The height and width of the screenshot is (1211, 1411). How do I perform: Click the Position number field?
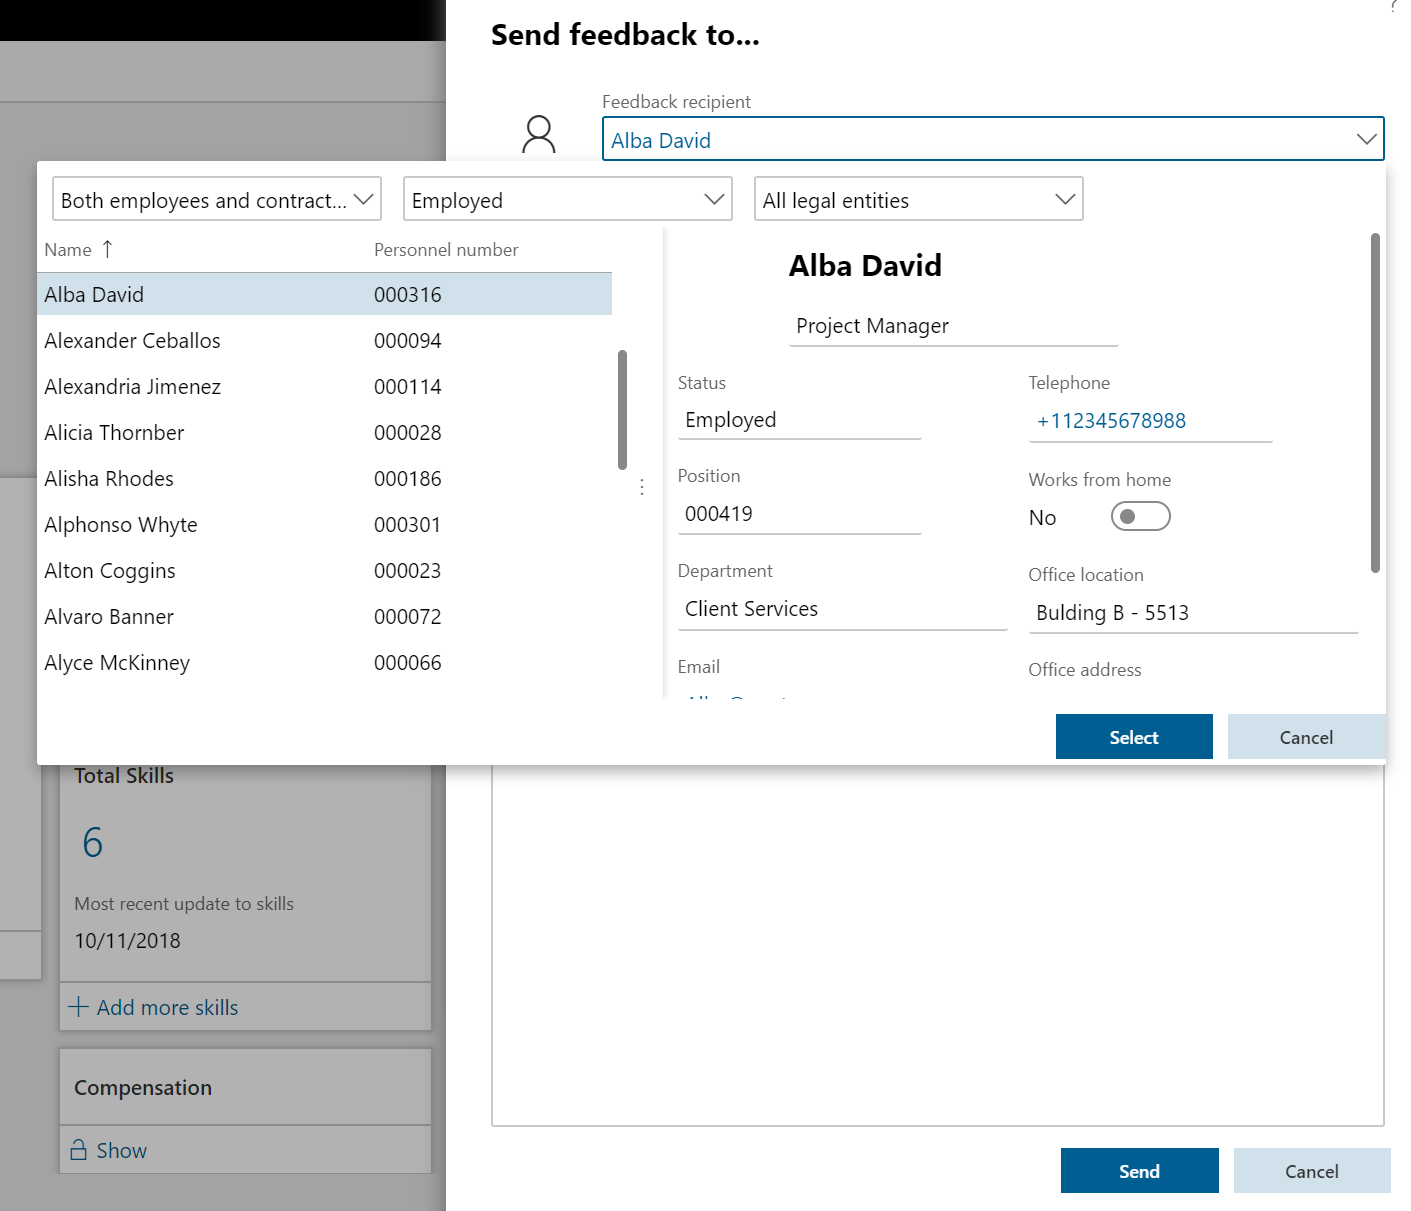coord(799,513)
